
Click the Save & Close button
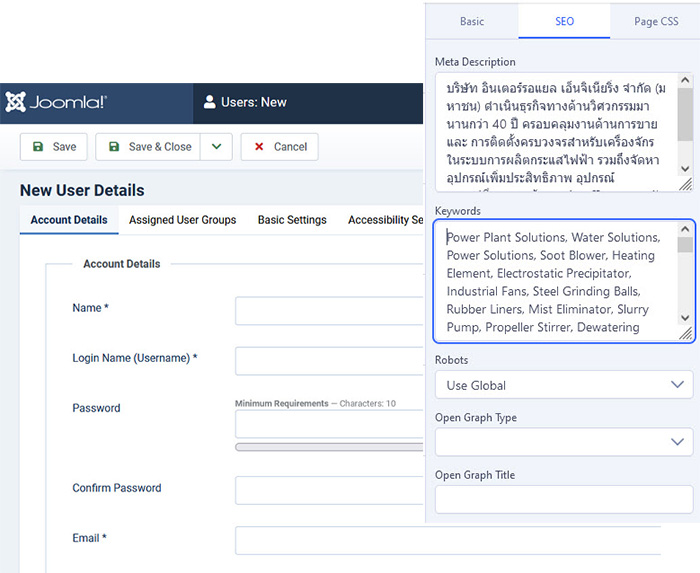click(148, 147)
